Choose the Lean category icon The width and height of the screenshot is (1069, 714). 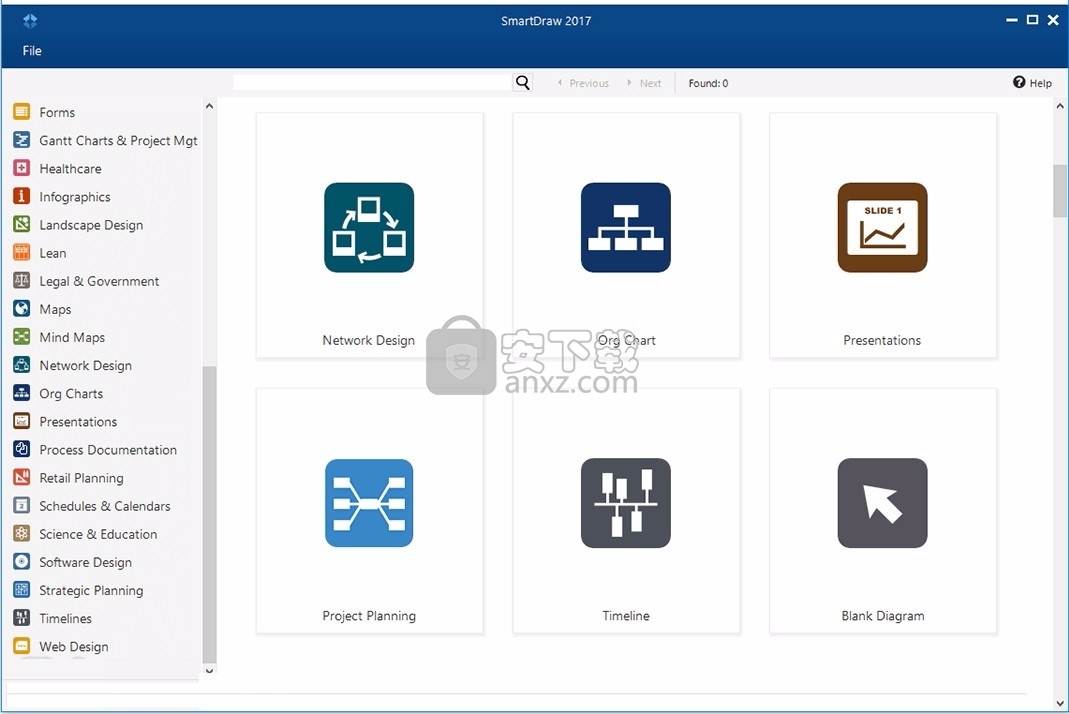point(22,252)
